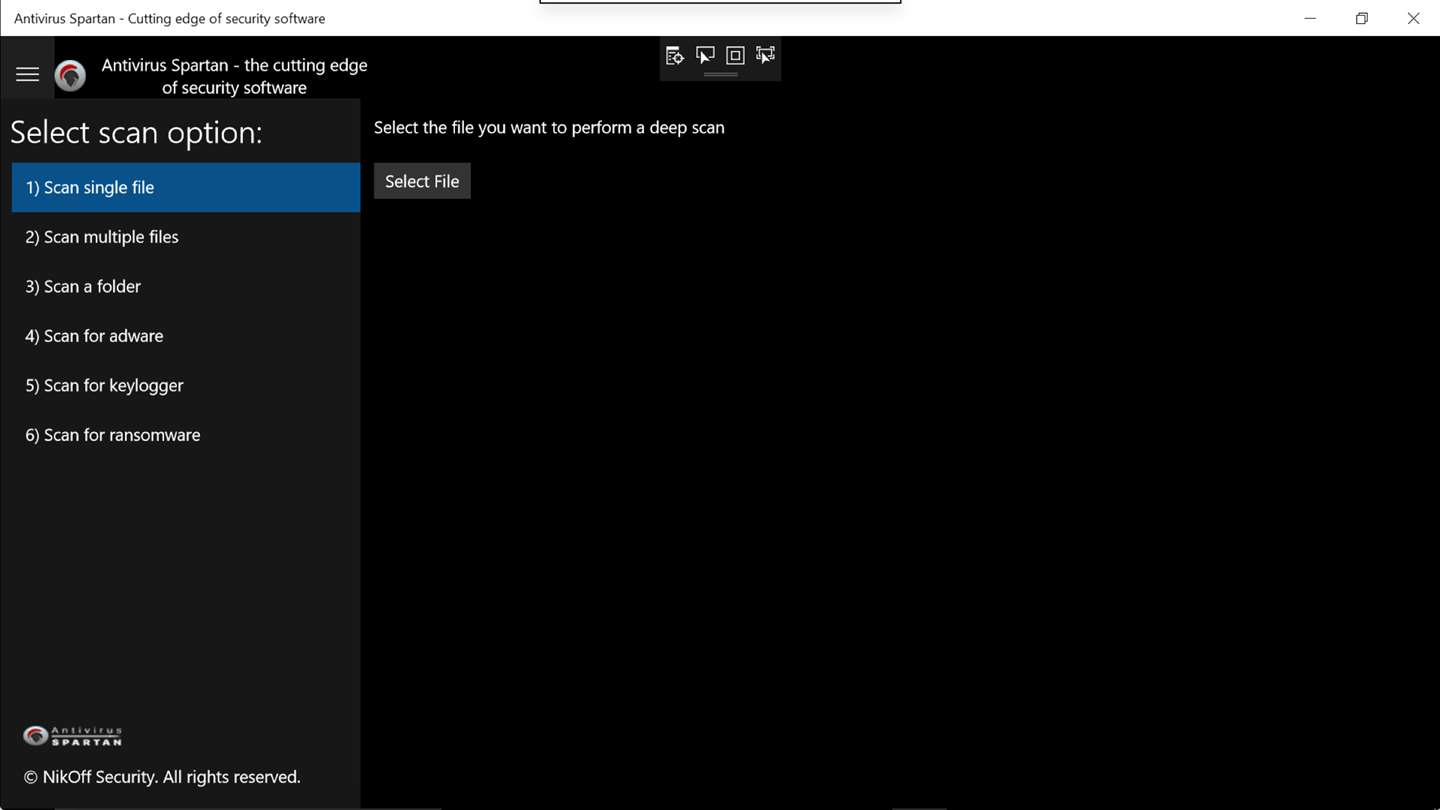Pick the 'Scan for keylogger' option

[x=186, y=385]
